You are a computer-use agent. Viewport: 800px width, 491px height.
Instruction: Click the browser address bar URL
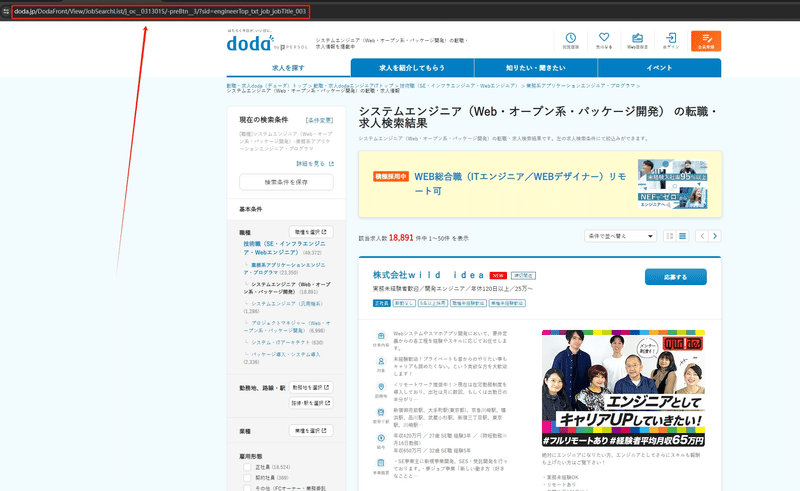point(160,11)
